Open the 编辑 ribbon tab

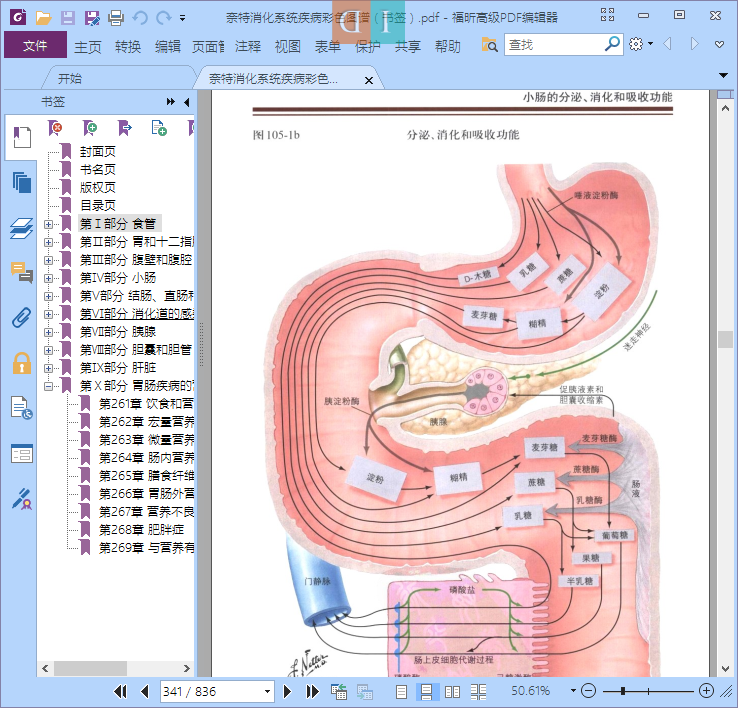click(x=168, y=47)
